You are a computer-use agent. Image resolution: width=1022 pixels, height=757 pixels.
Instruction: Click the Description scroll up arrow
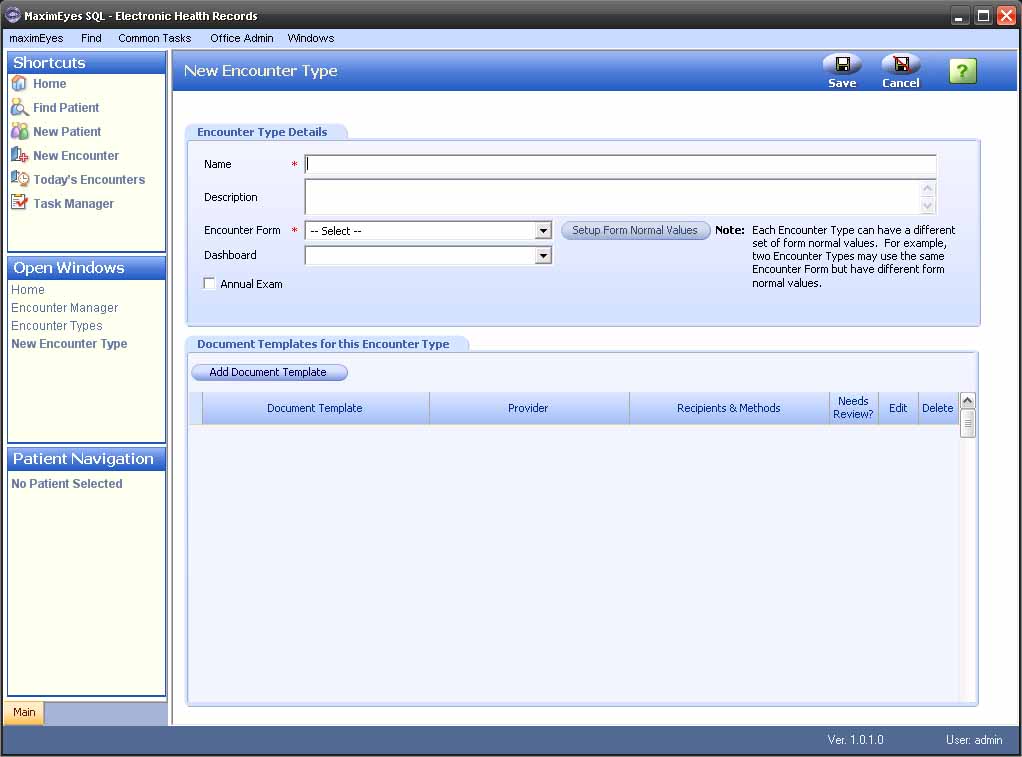tap(928, 188)
